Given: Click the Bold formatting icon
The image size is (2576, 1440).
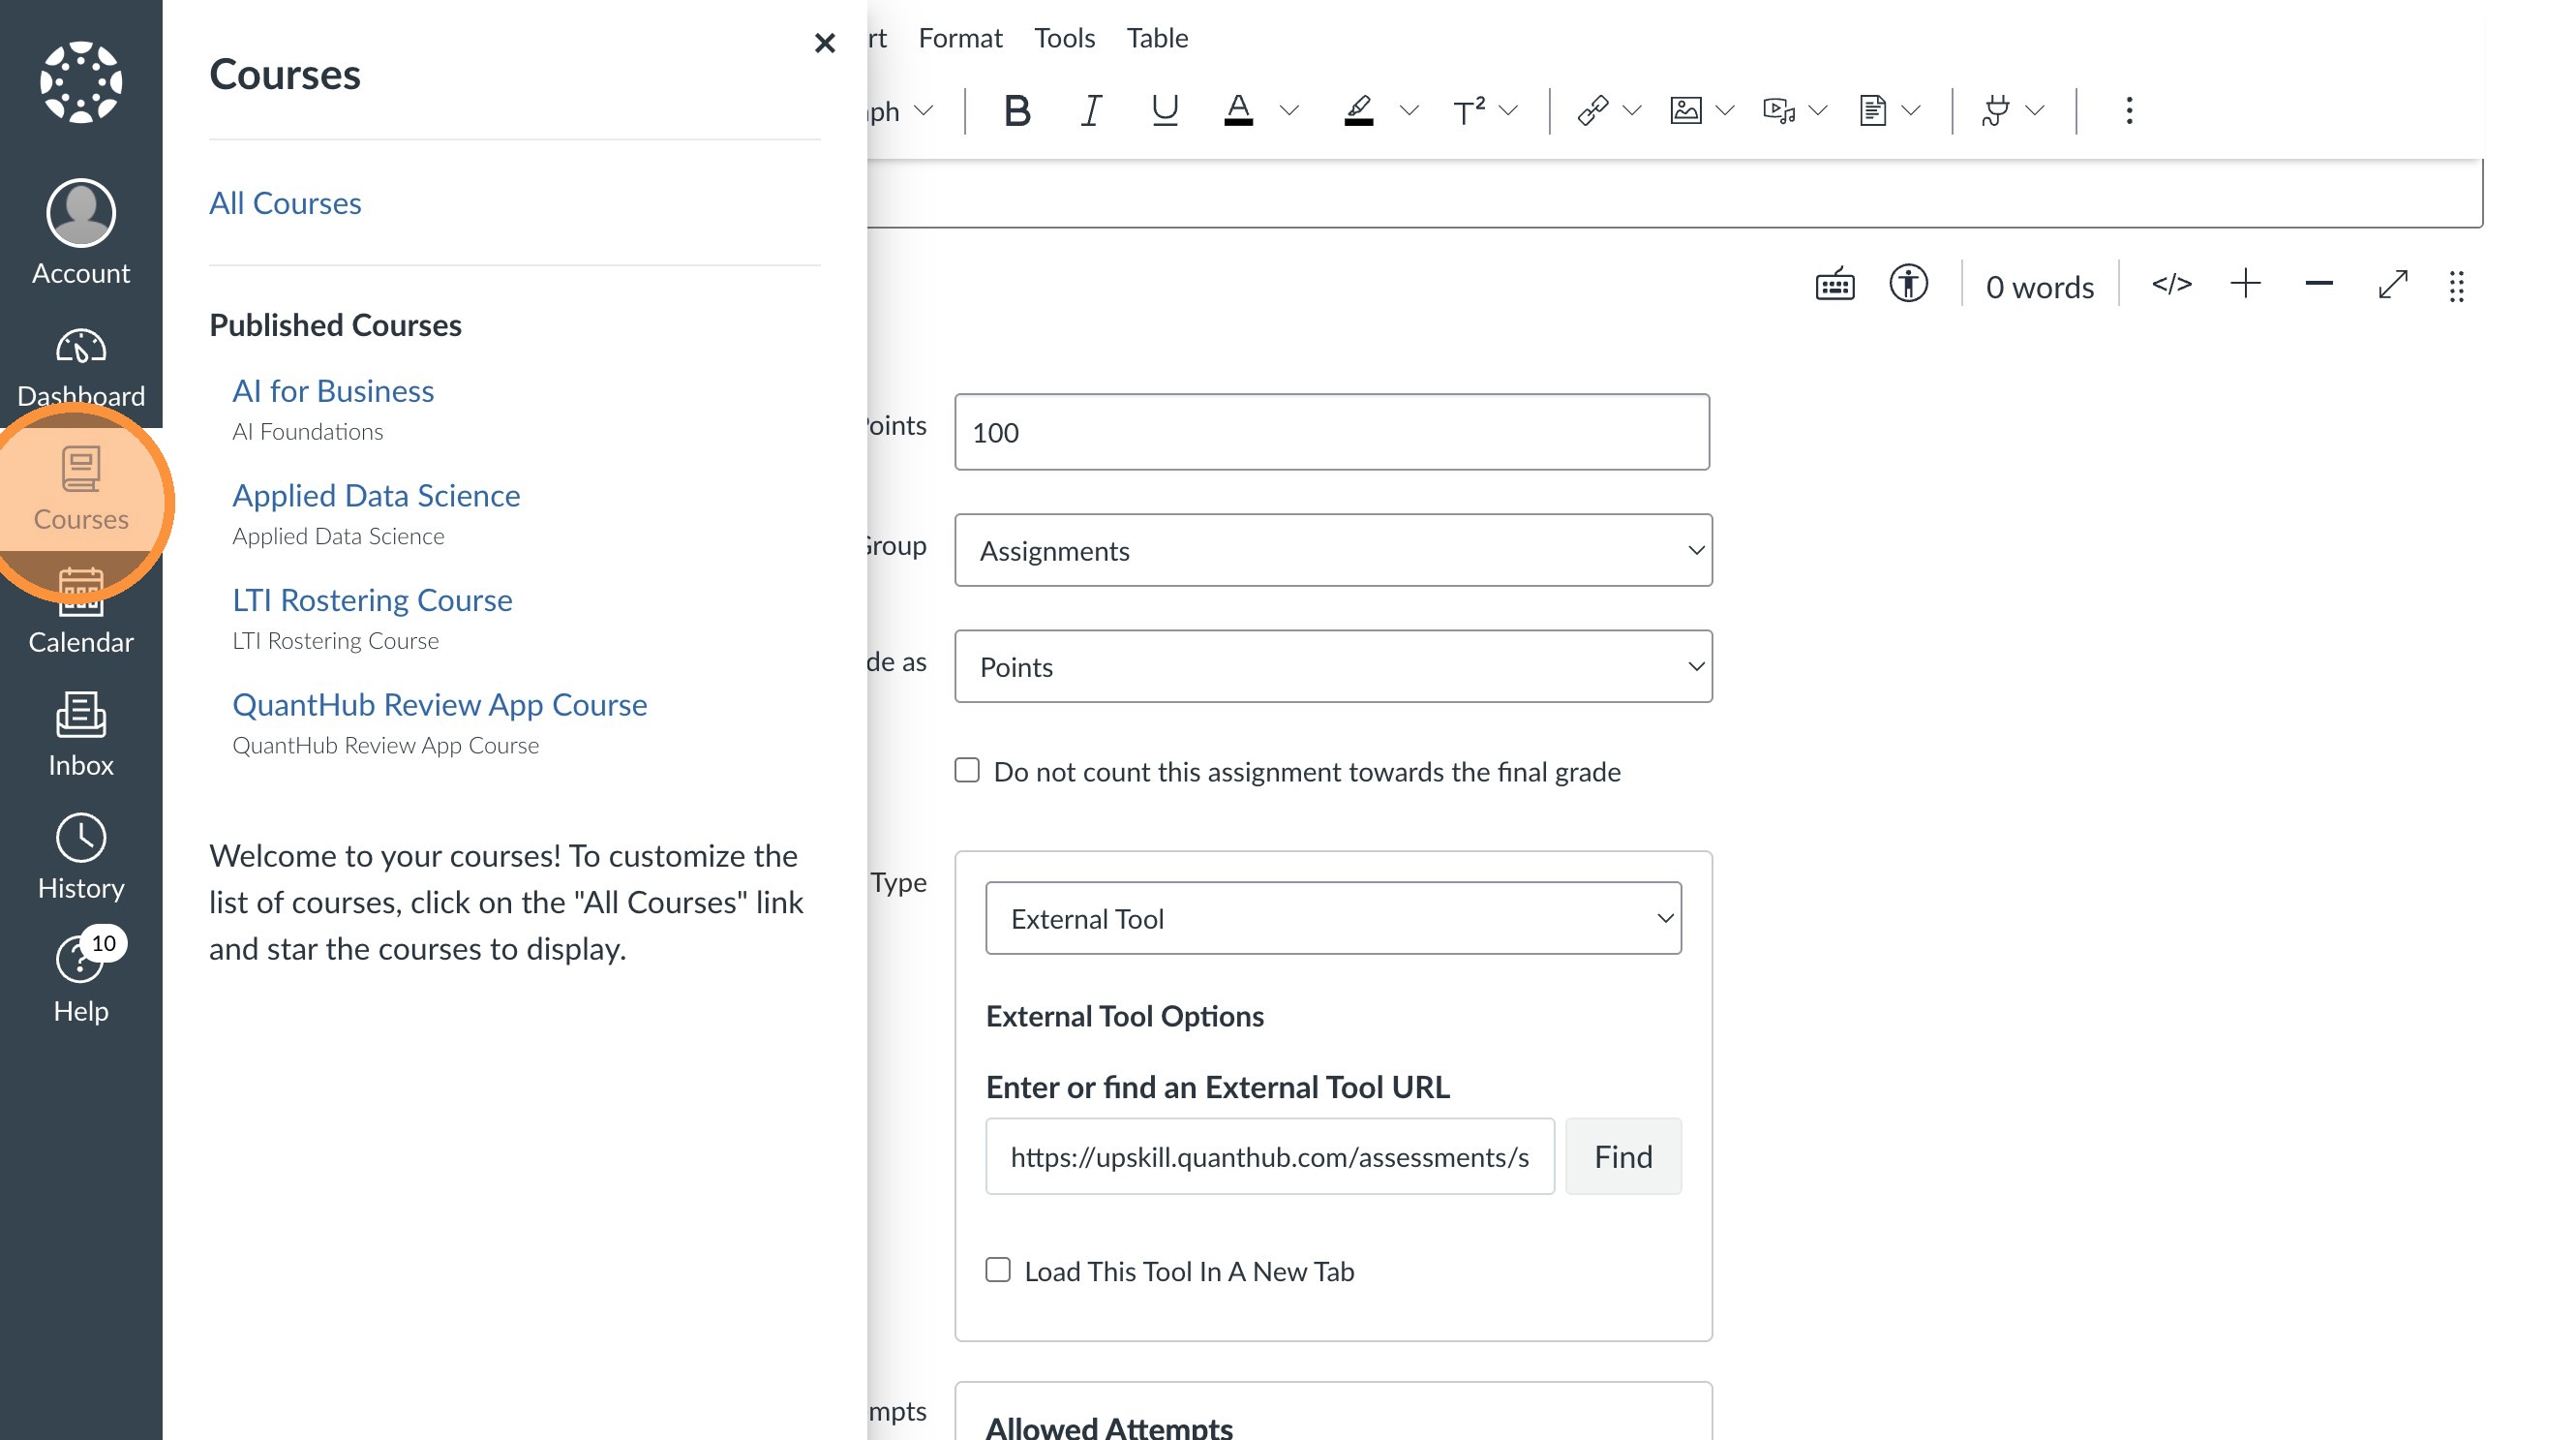Looking at the screenshot, I should click(1017, 110).
